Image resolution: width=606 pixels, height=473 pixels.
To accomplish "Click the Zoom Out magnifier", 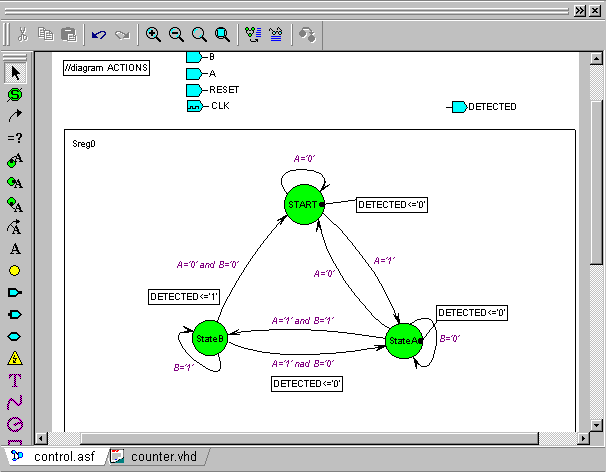I will 176,34.
